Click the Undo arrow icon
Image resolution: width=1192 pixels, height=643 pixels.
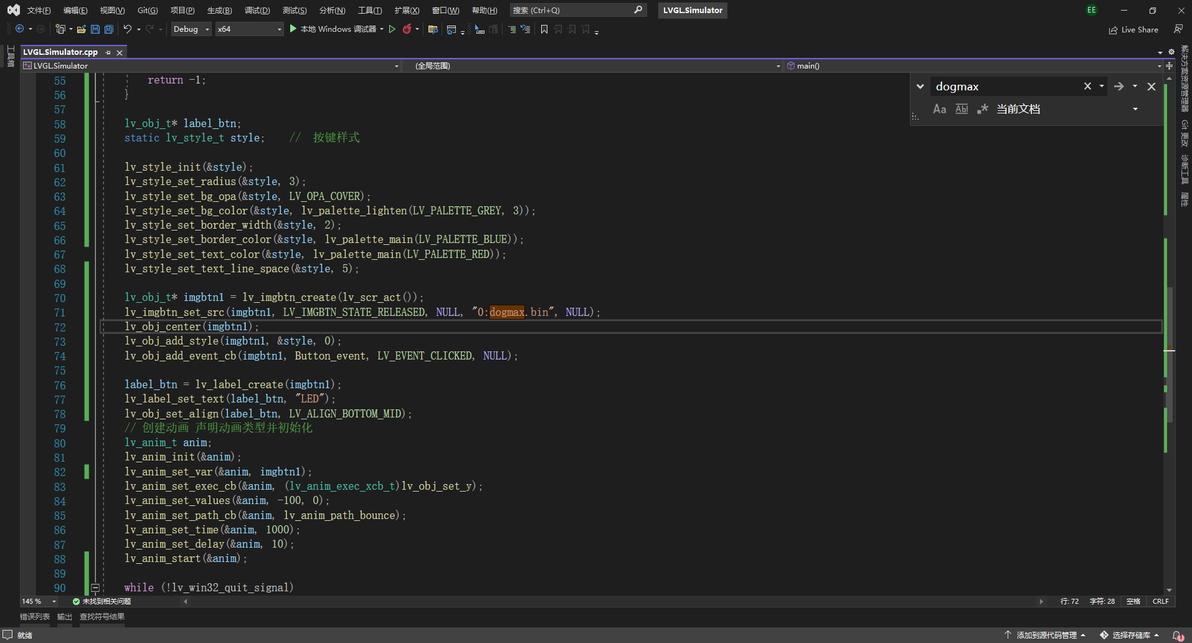128,29
